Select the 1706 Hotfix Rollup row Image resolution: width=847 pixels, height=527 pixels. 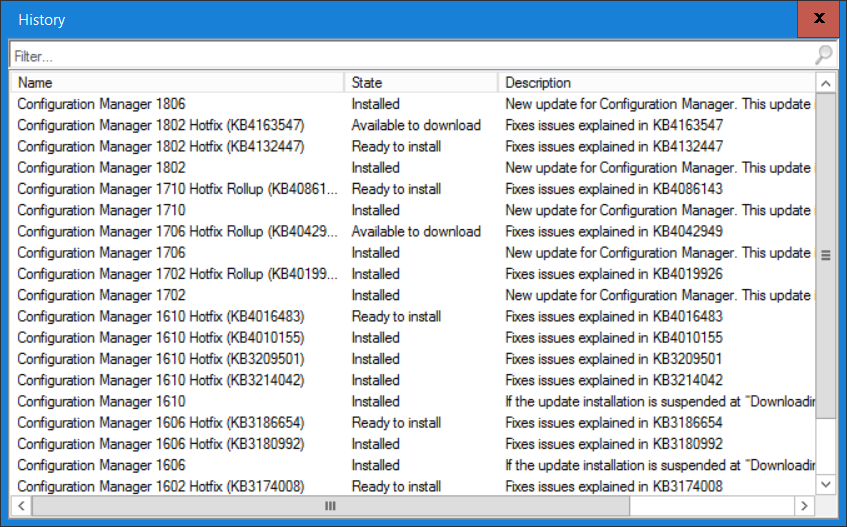pyautogui.click(x=413, y=231)
